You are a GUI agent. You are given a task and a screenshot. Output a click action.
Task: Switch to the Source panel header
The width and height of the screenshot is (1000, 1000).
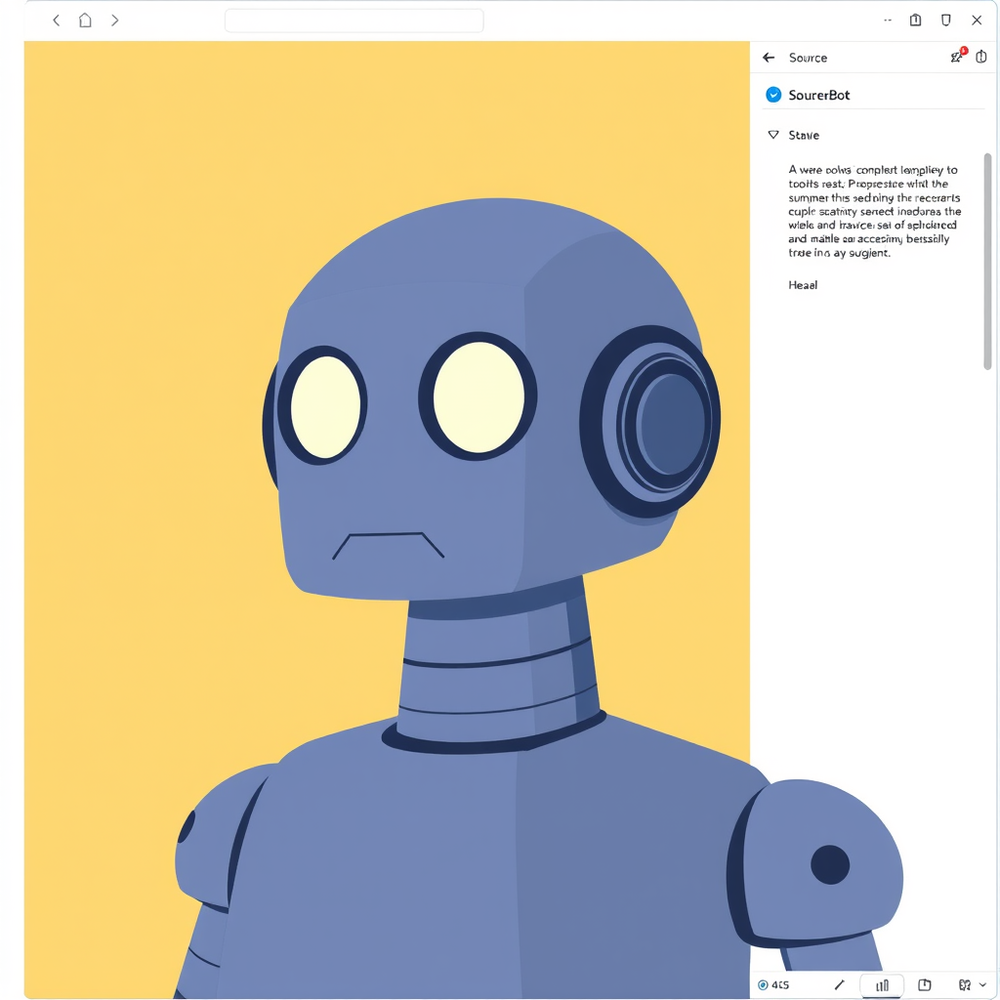pos(807,57)
